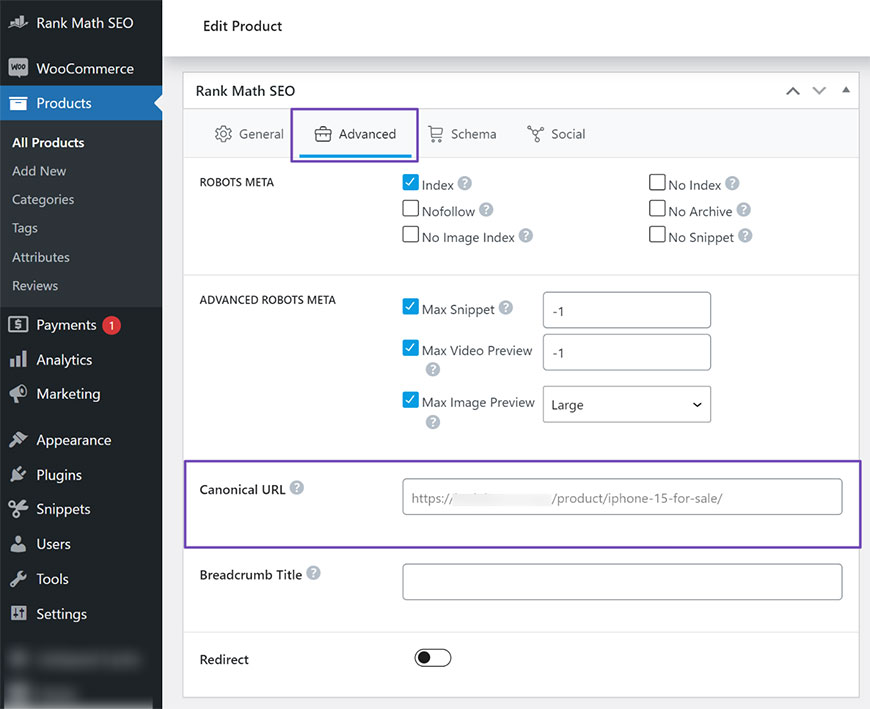The image size is (870, 709).
Task: Click help icon beside No Archive
Action: pos(743,209)
